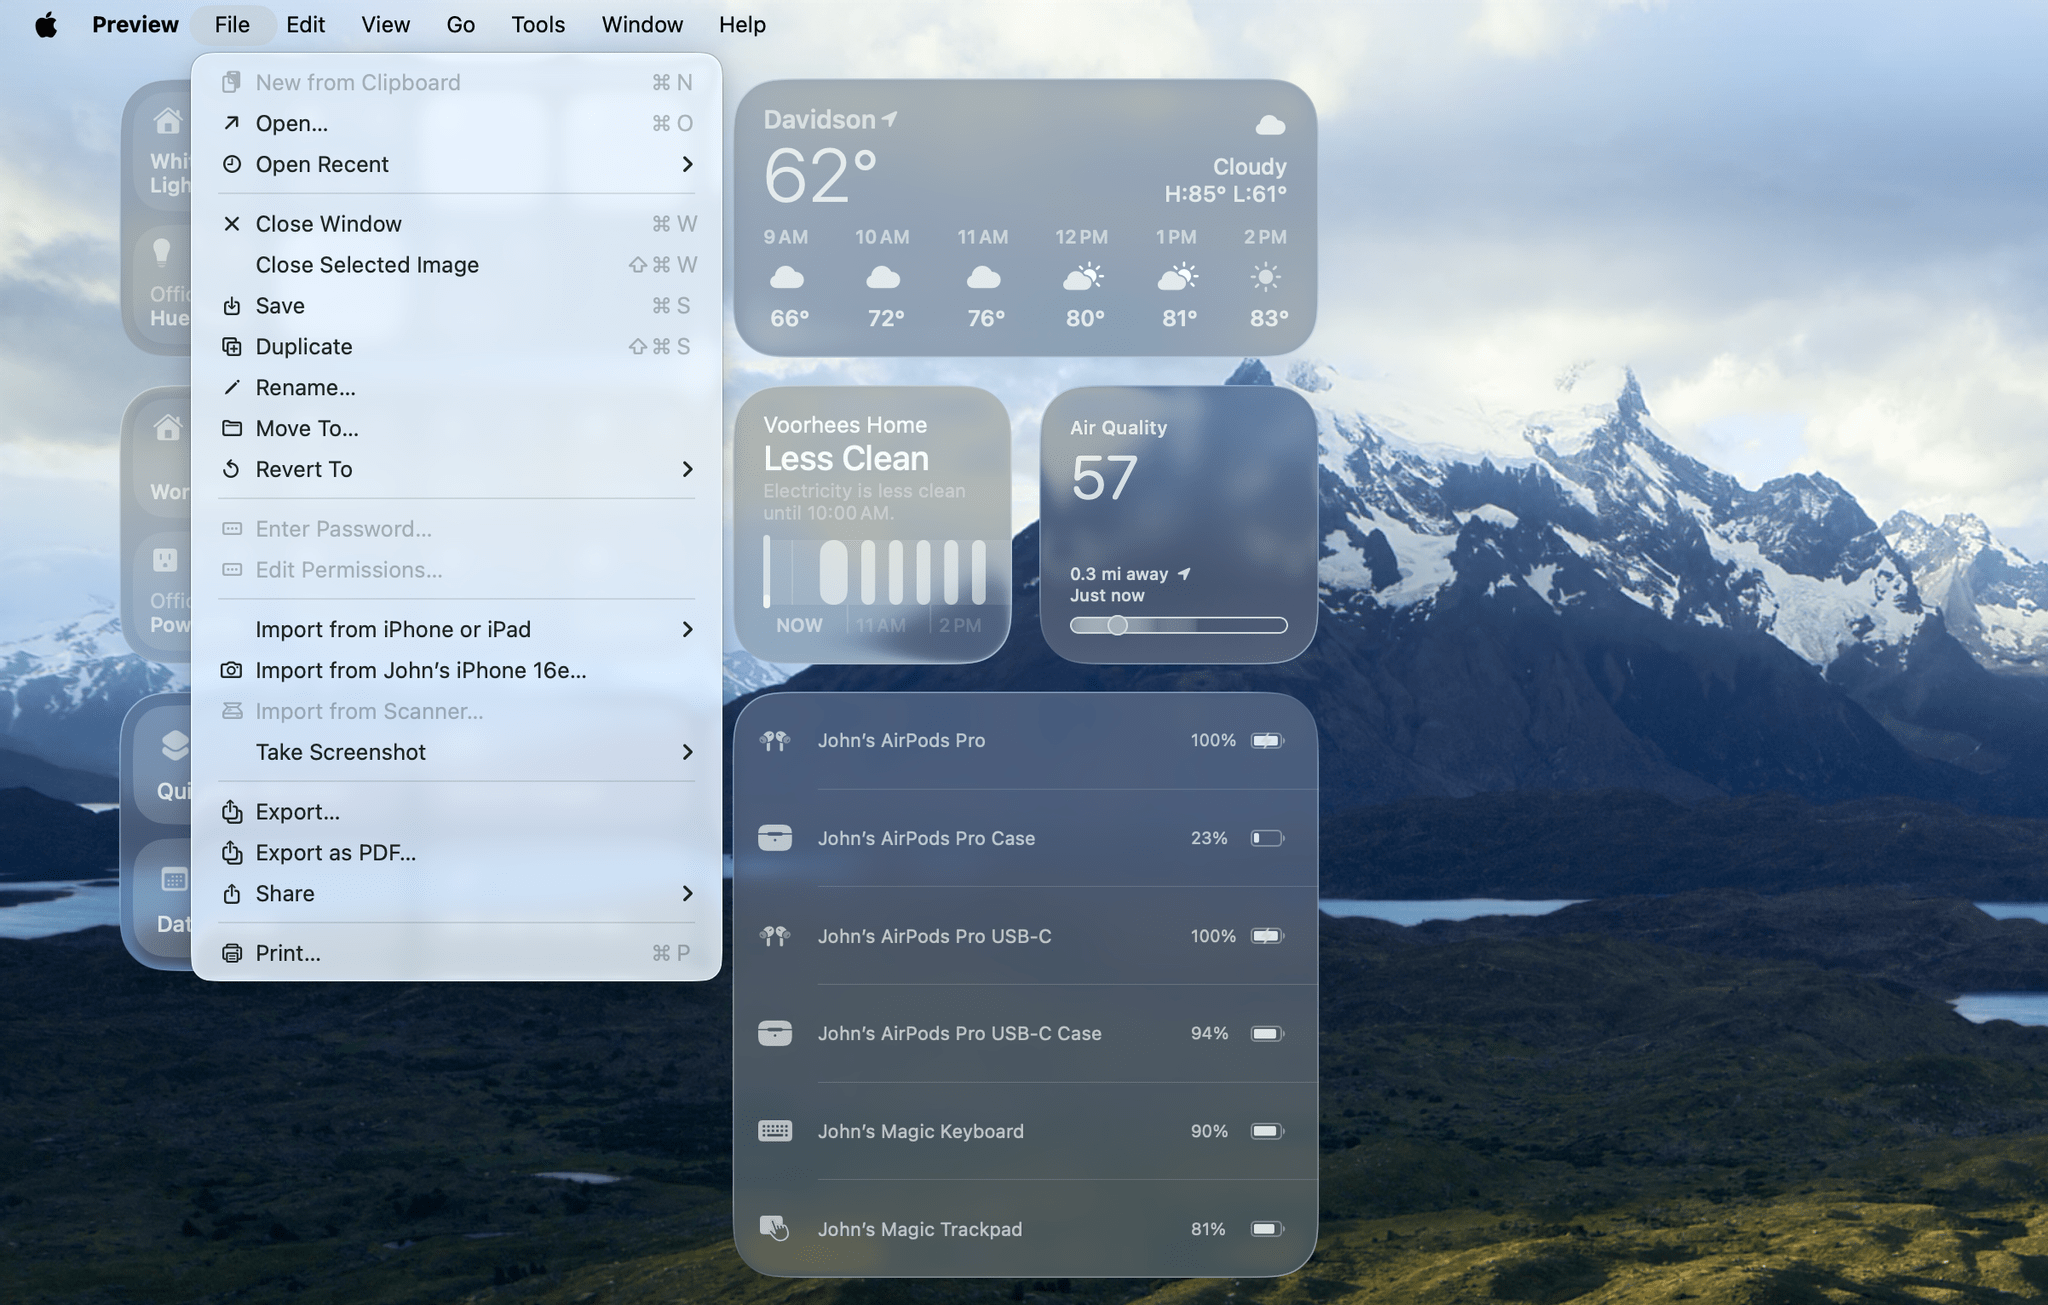The height and width of the screenshot is (1305, 2048).
Task: Expand the Revert To submenu chevron
Action: tap(687, 469)
